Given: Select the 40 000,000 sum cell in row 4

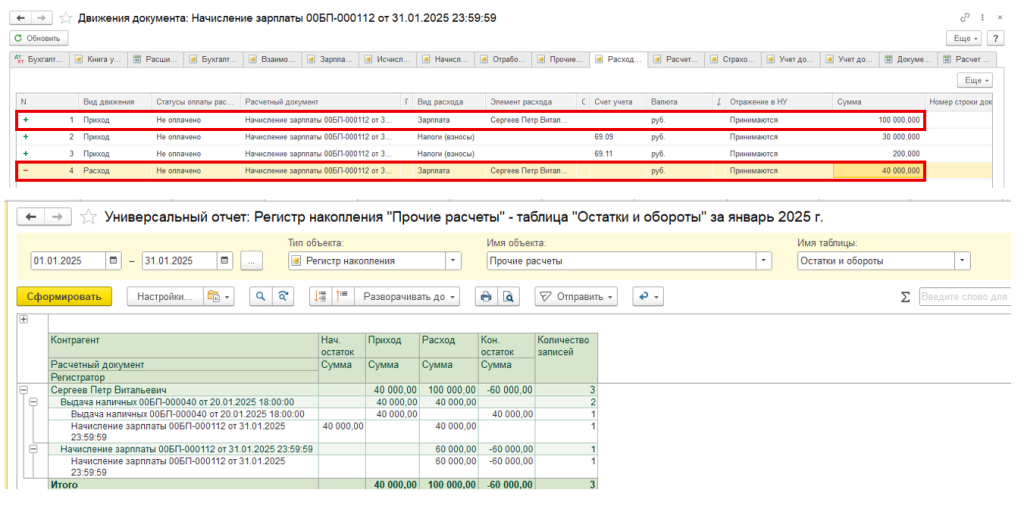Looking at the screenshot, I should (x=879, y=171).
